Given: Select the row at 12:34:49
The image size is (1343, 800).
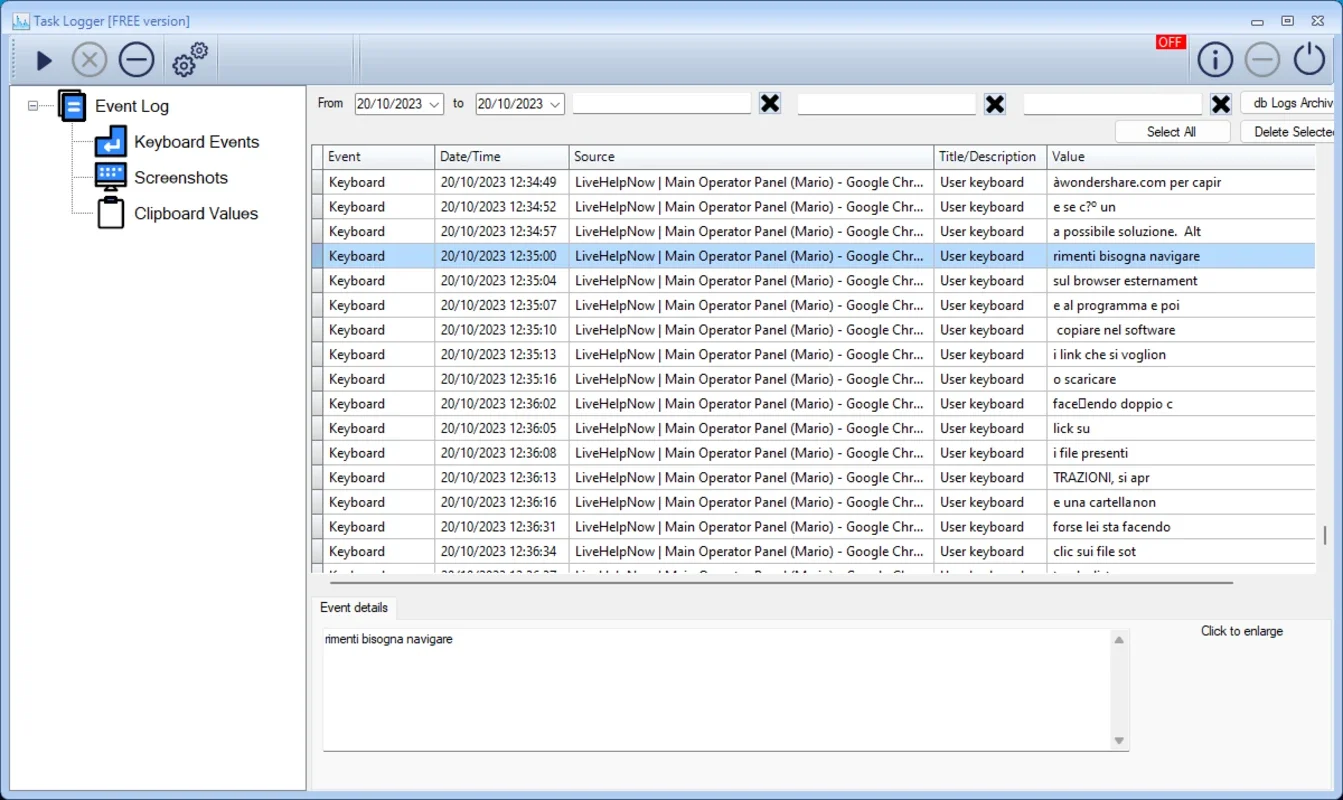Looking at the screenshot, I should (813, 182).
